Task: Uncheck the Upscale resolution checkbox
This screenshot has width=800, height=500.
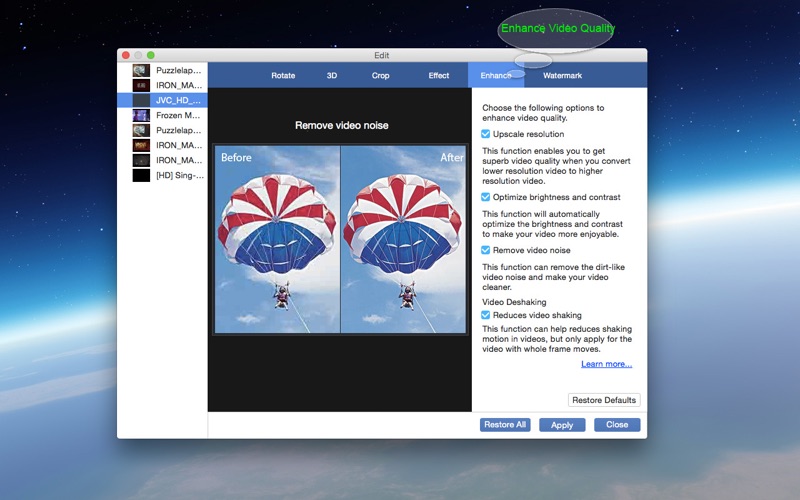Action: [486, 134]
